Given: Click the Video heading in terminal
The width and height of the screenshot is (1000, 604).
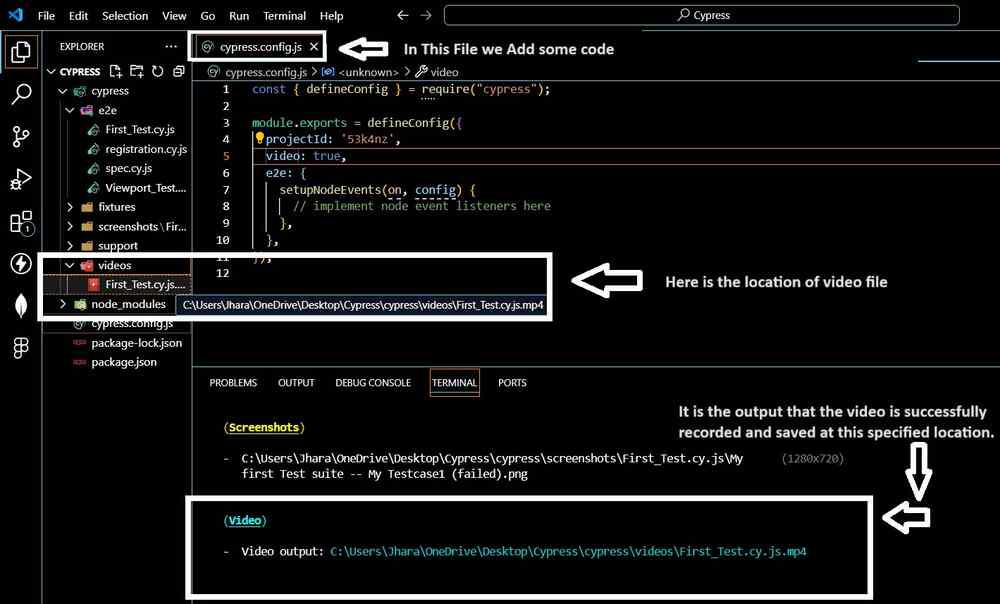Looking at the screenshot, I should 245,520.
